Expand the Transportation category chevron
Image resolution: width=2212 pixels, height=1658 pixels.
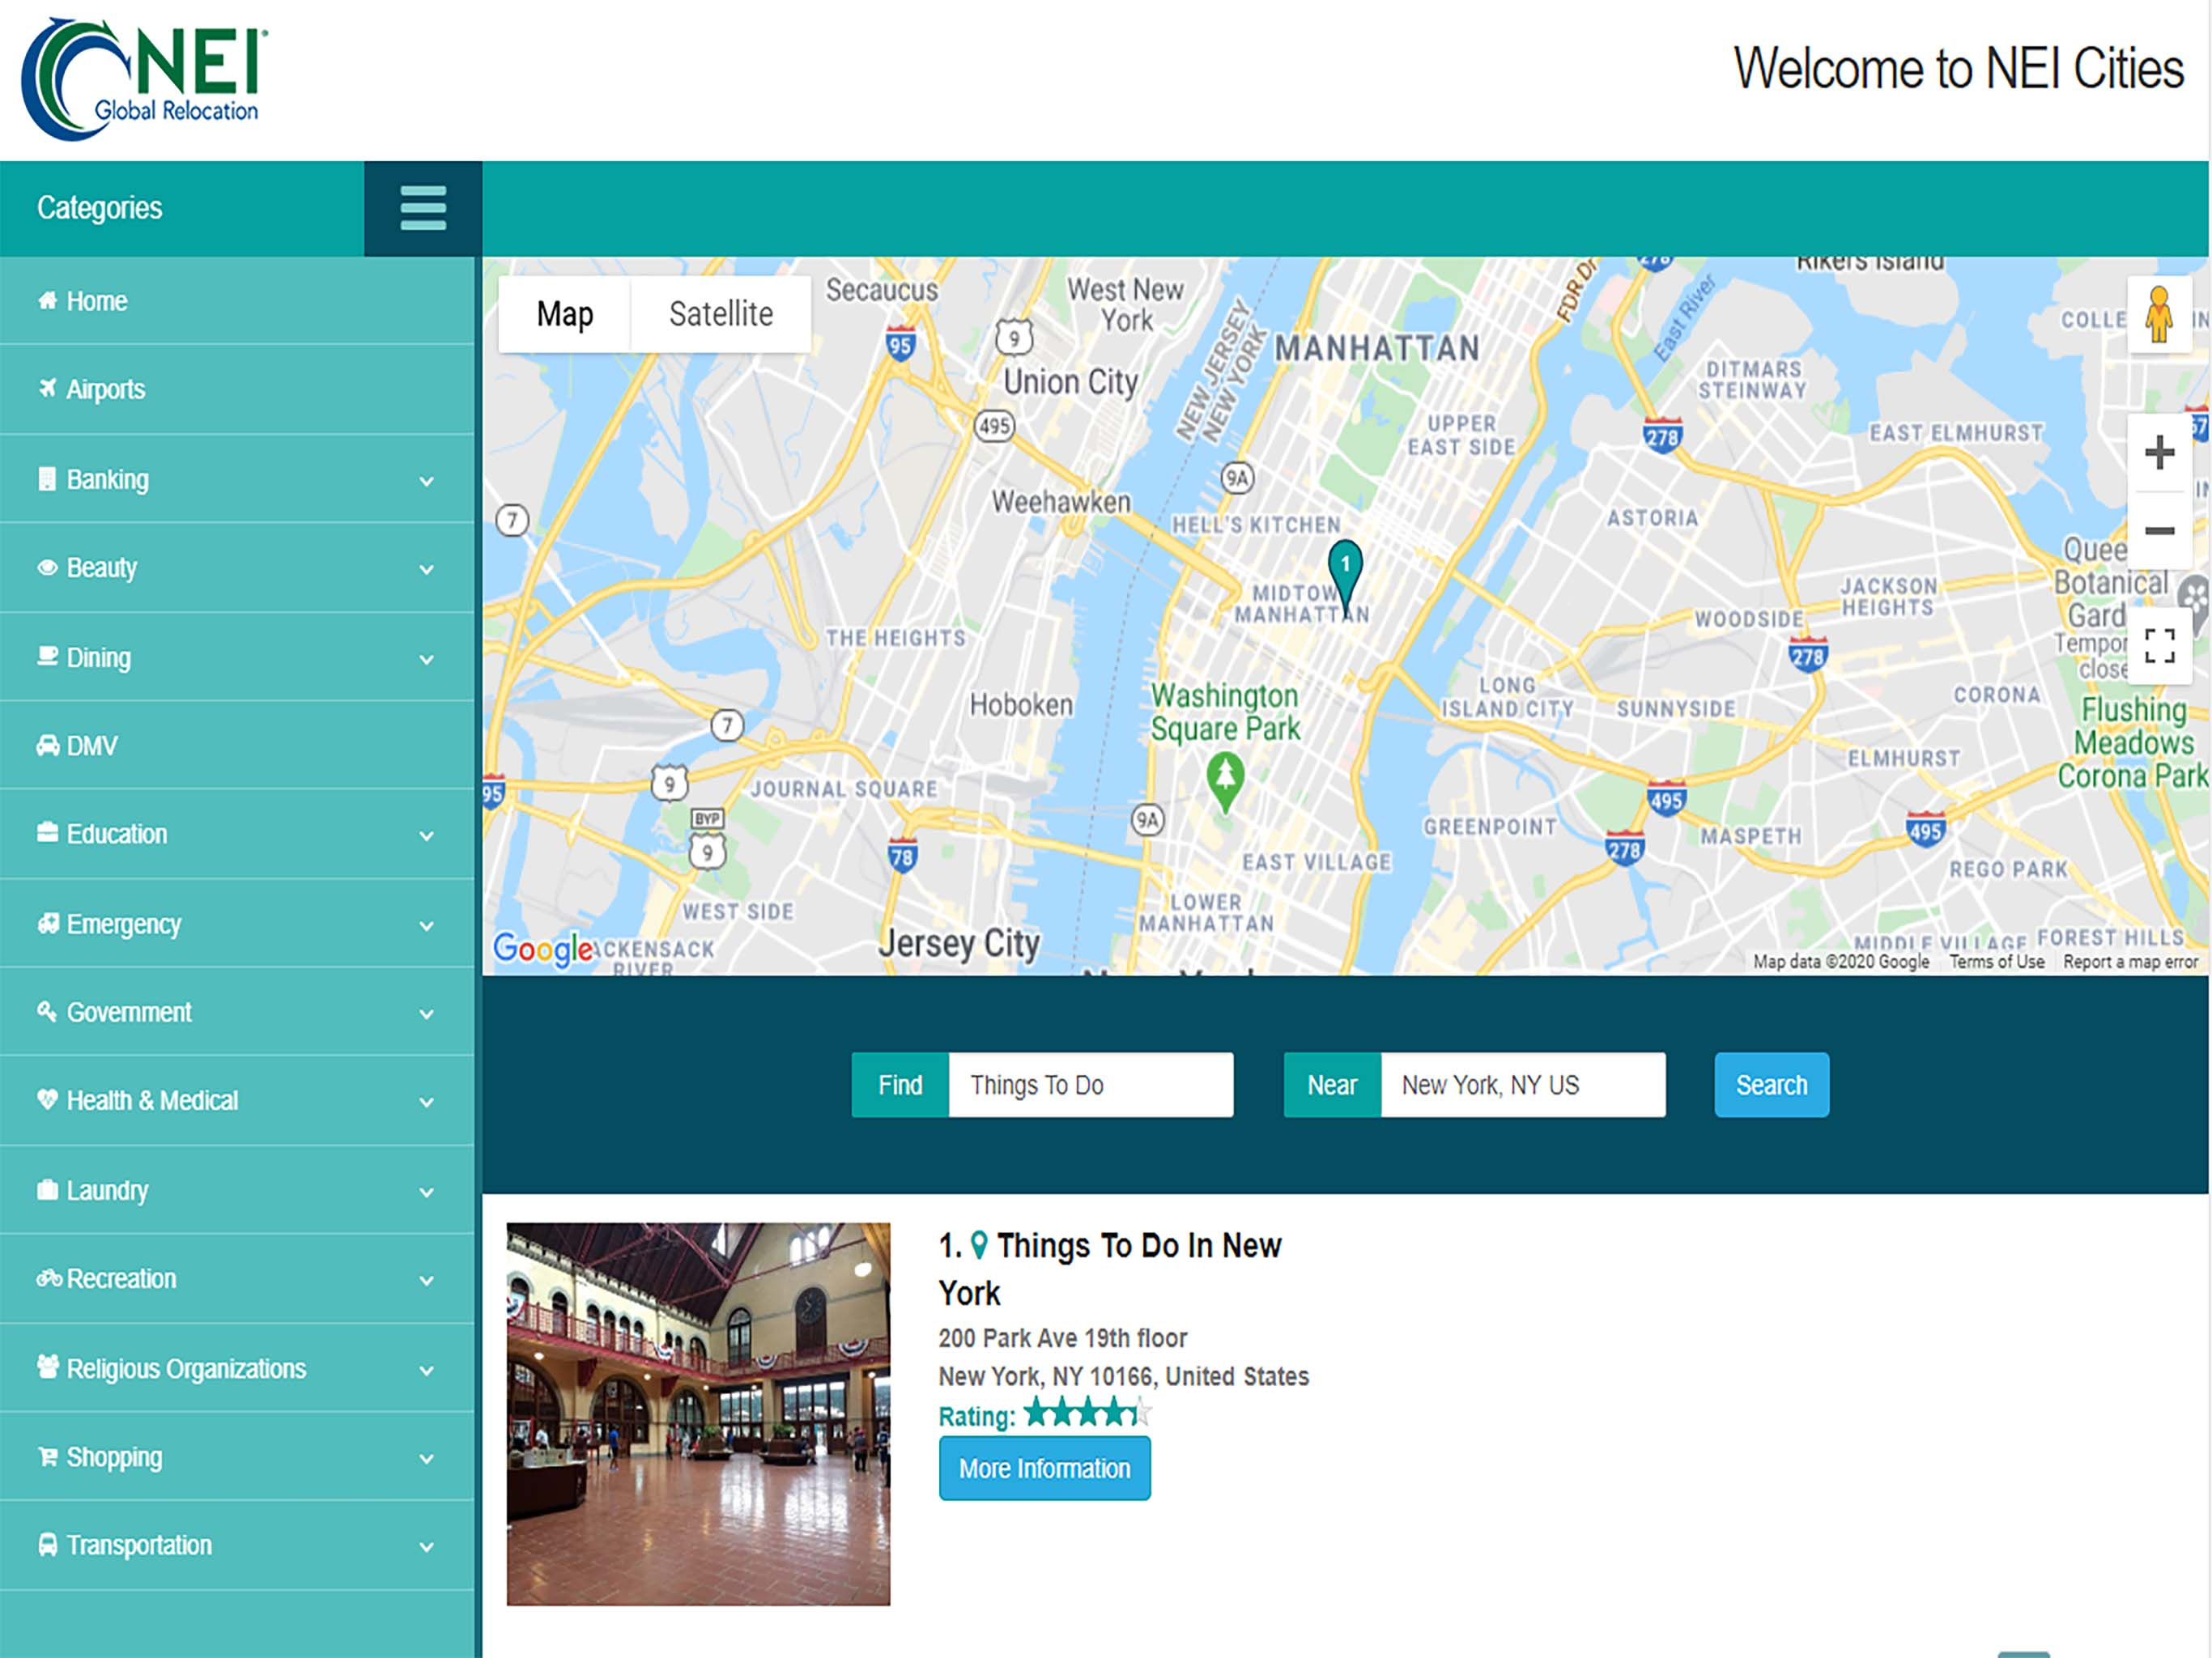pos(427,1546)
